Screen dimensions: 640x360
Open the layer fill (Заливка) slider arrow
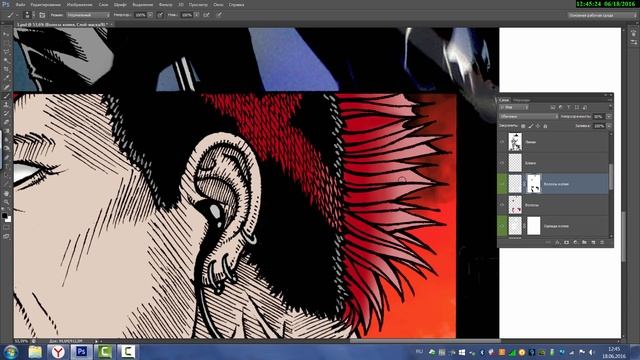coord(609,126)
